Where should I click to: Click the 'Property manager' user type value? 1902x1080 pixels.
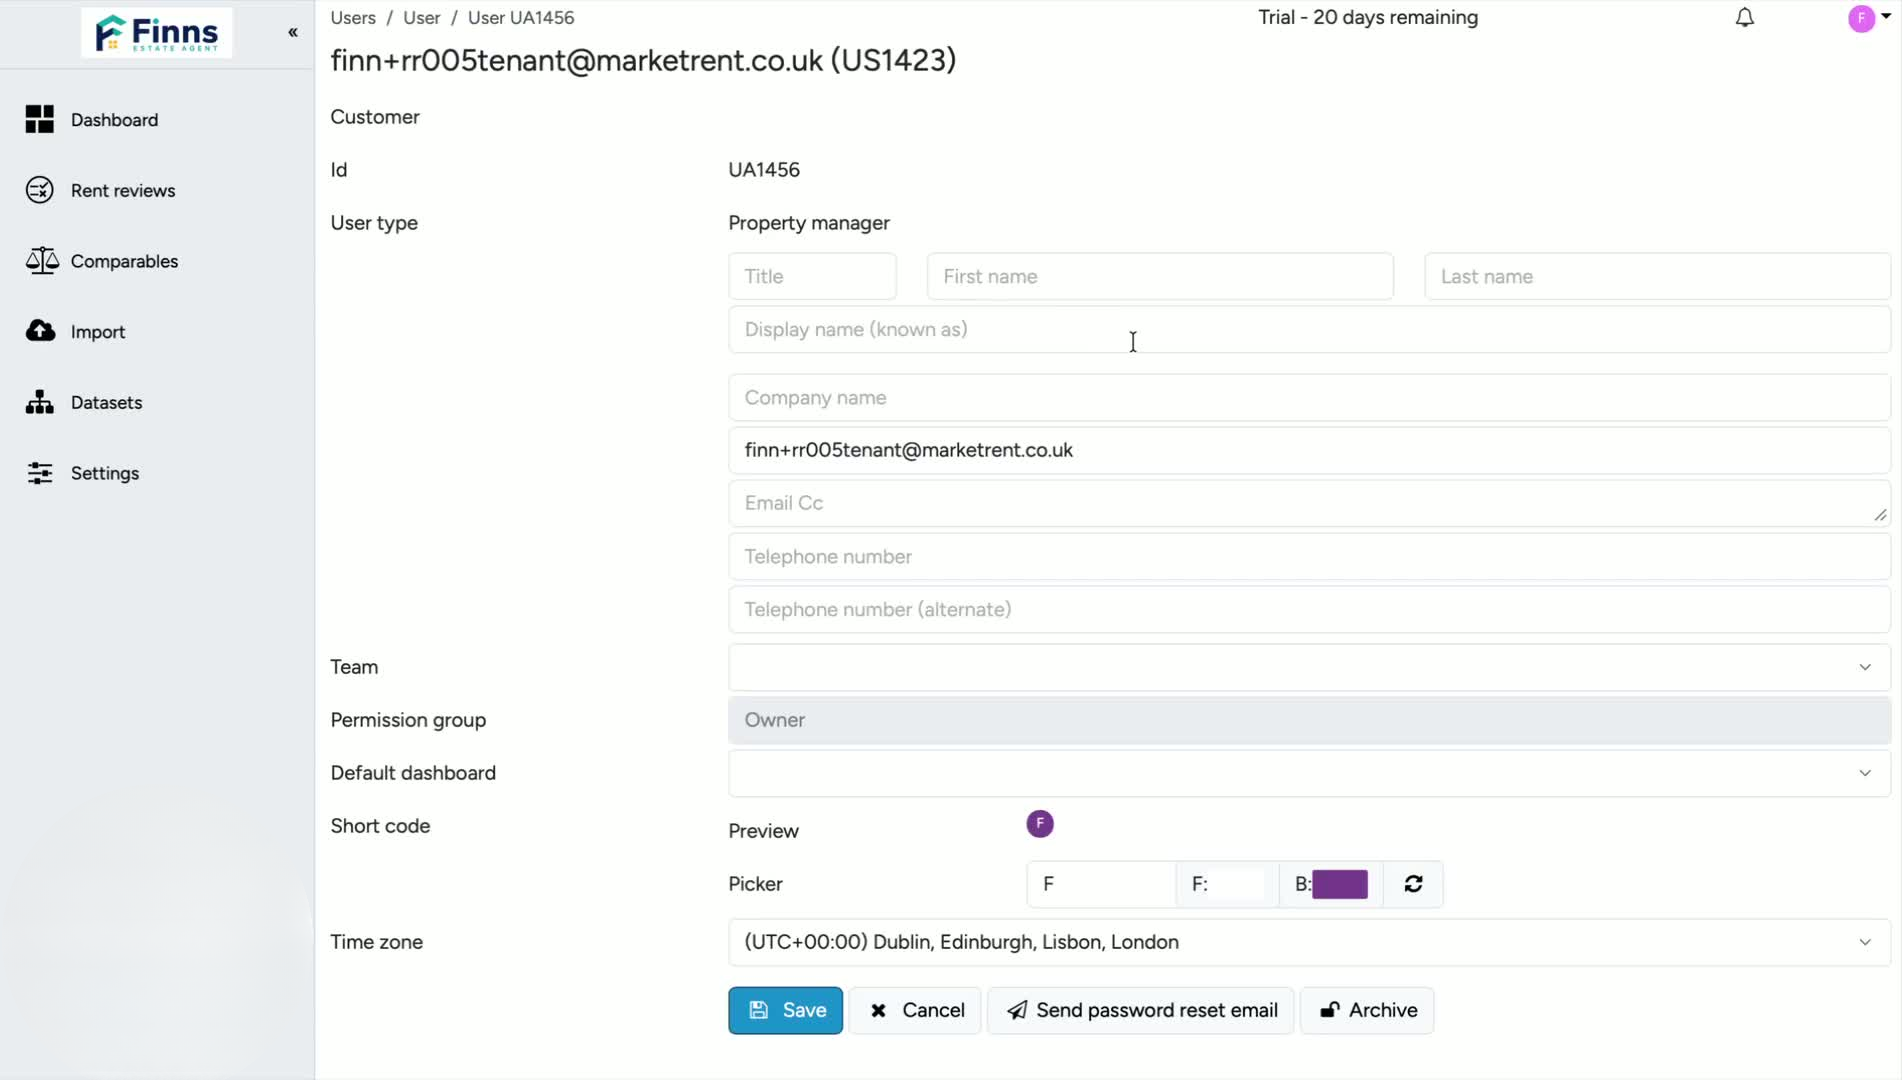pos(809,223)
